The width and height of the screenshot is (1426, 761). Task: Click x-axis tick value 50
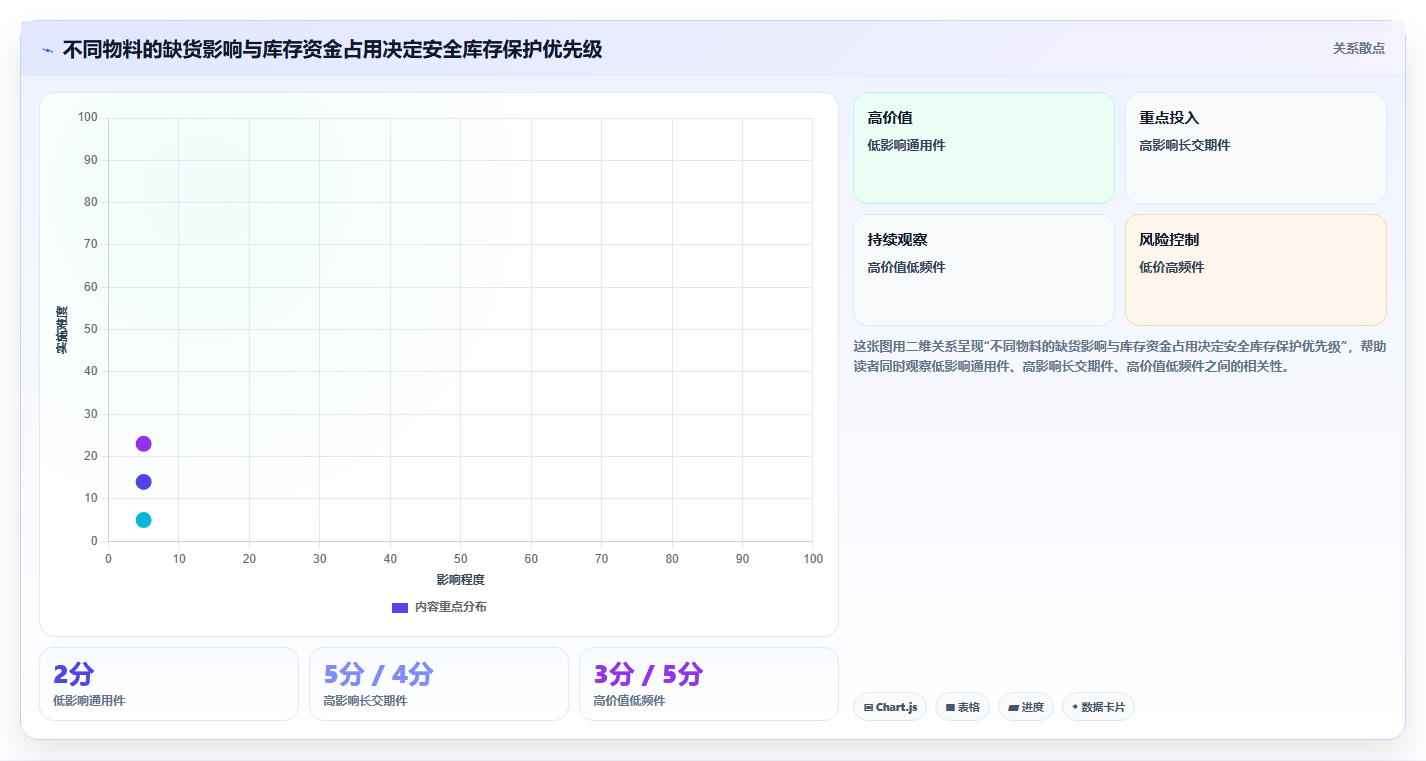[460, 559]
